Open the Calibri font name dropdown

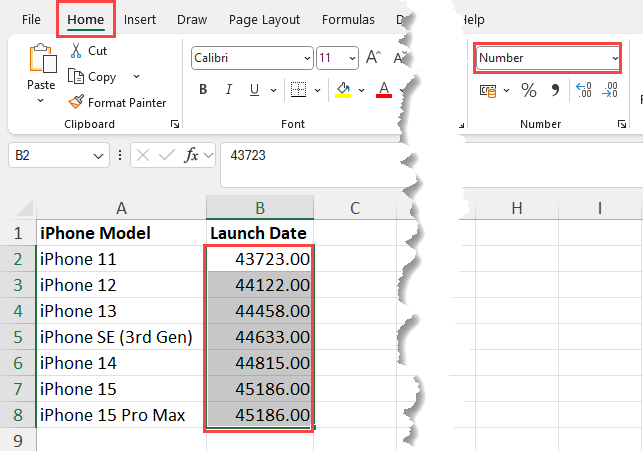click(x=307, y=58)
